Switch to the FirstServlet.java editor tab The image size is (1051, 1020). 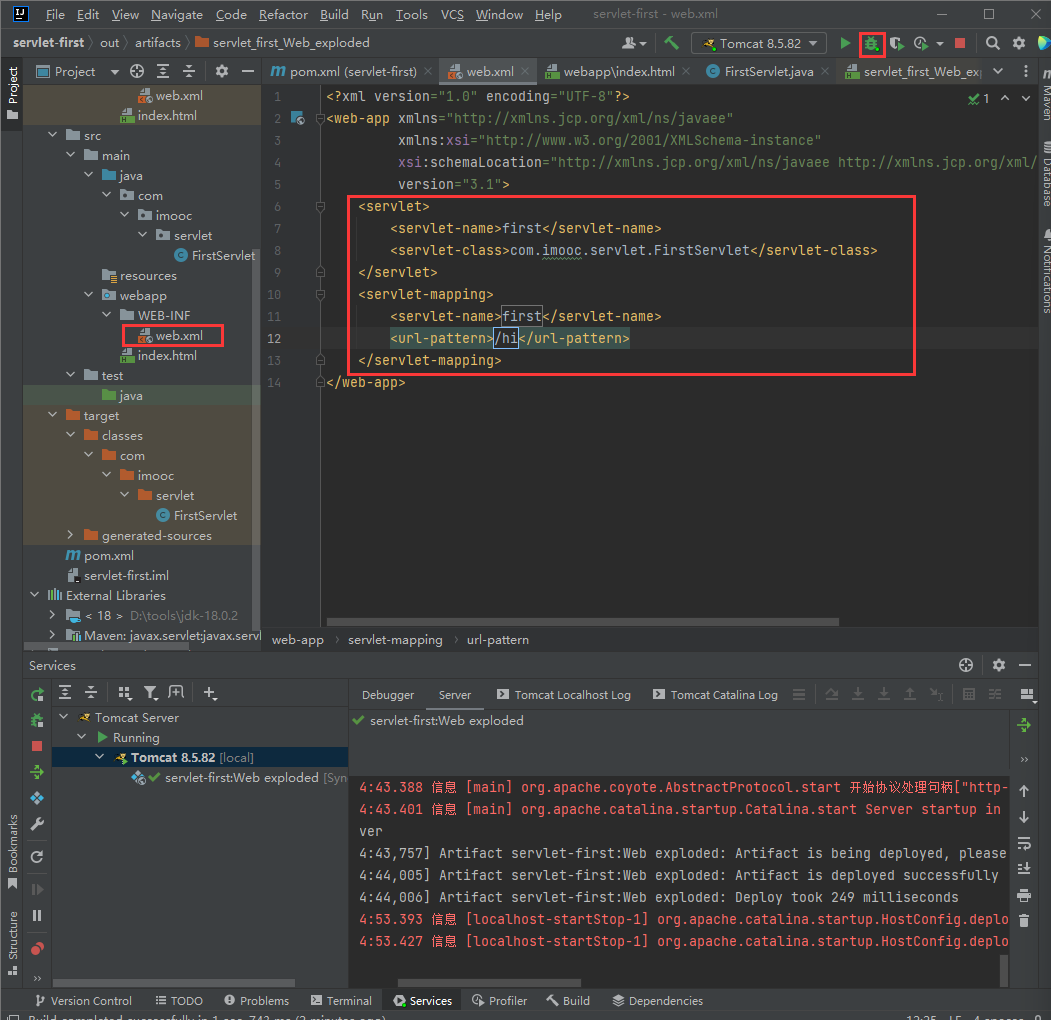[x=768, y=72]
